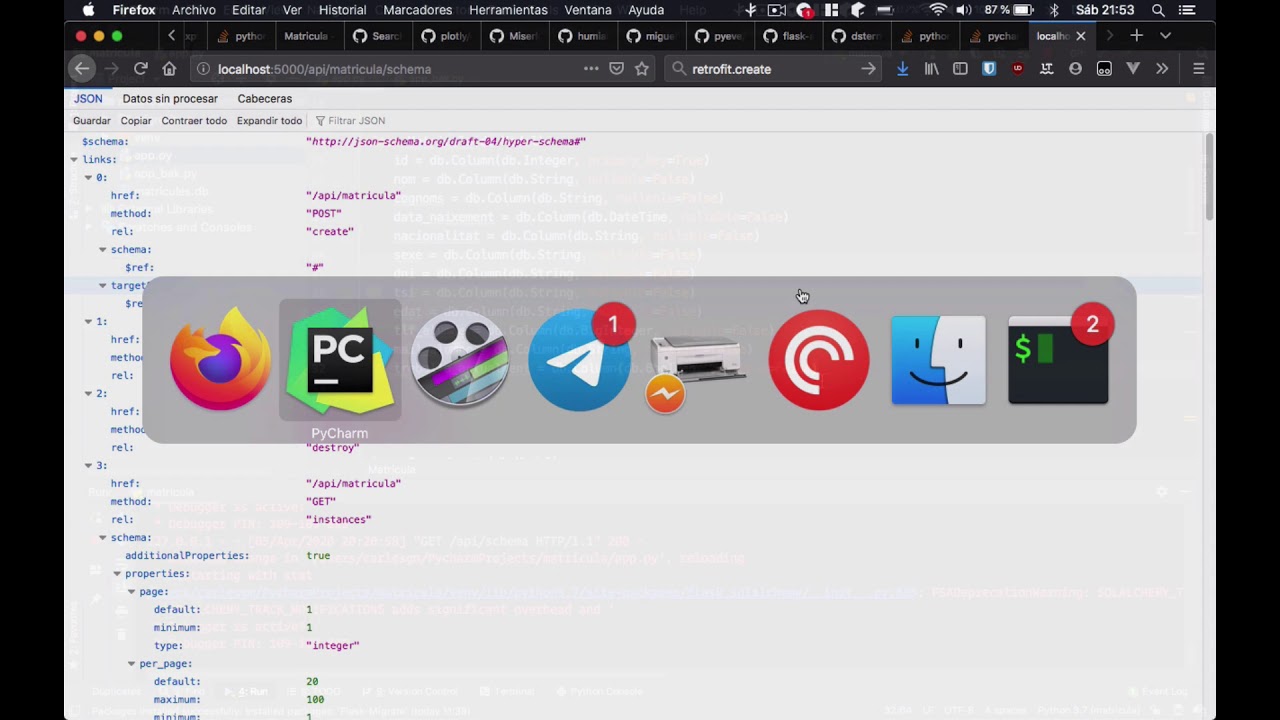Image resolution: width=1280 pixels, height=720 pixels.
Task: Open the Archivo menu
Action: 194,10
